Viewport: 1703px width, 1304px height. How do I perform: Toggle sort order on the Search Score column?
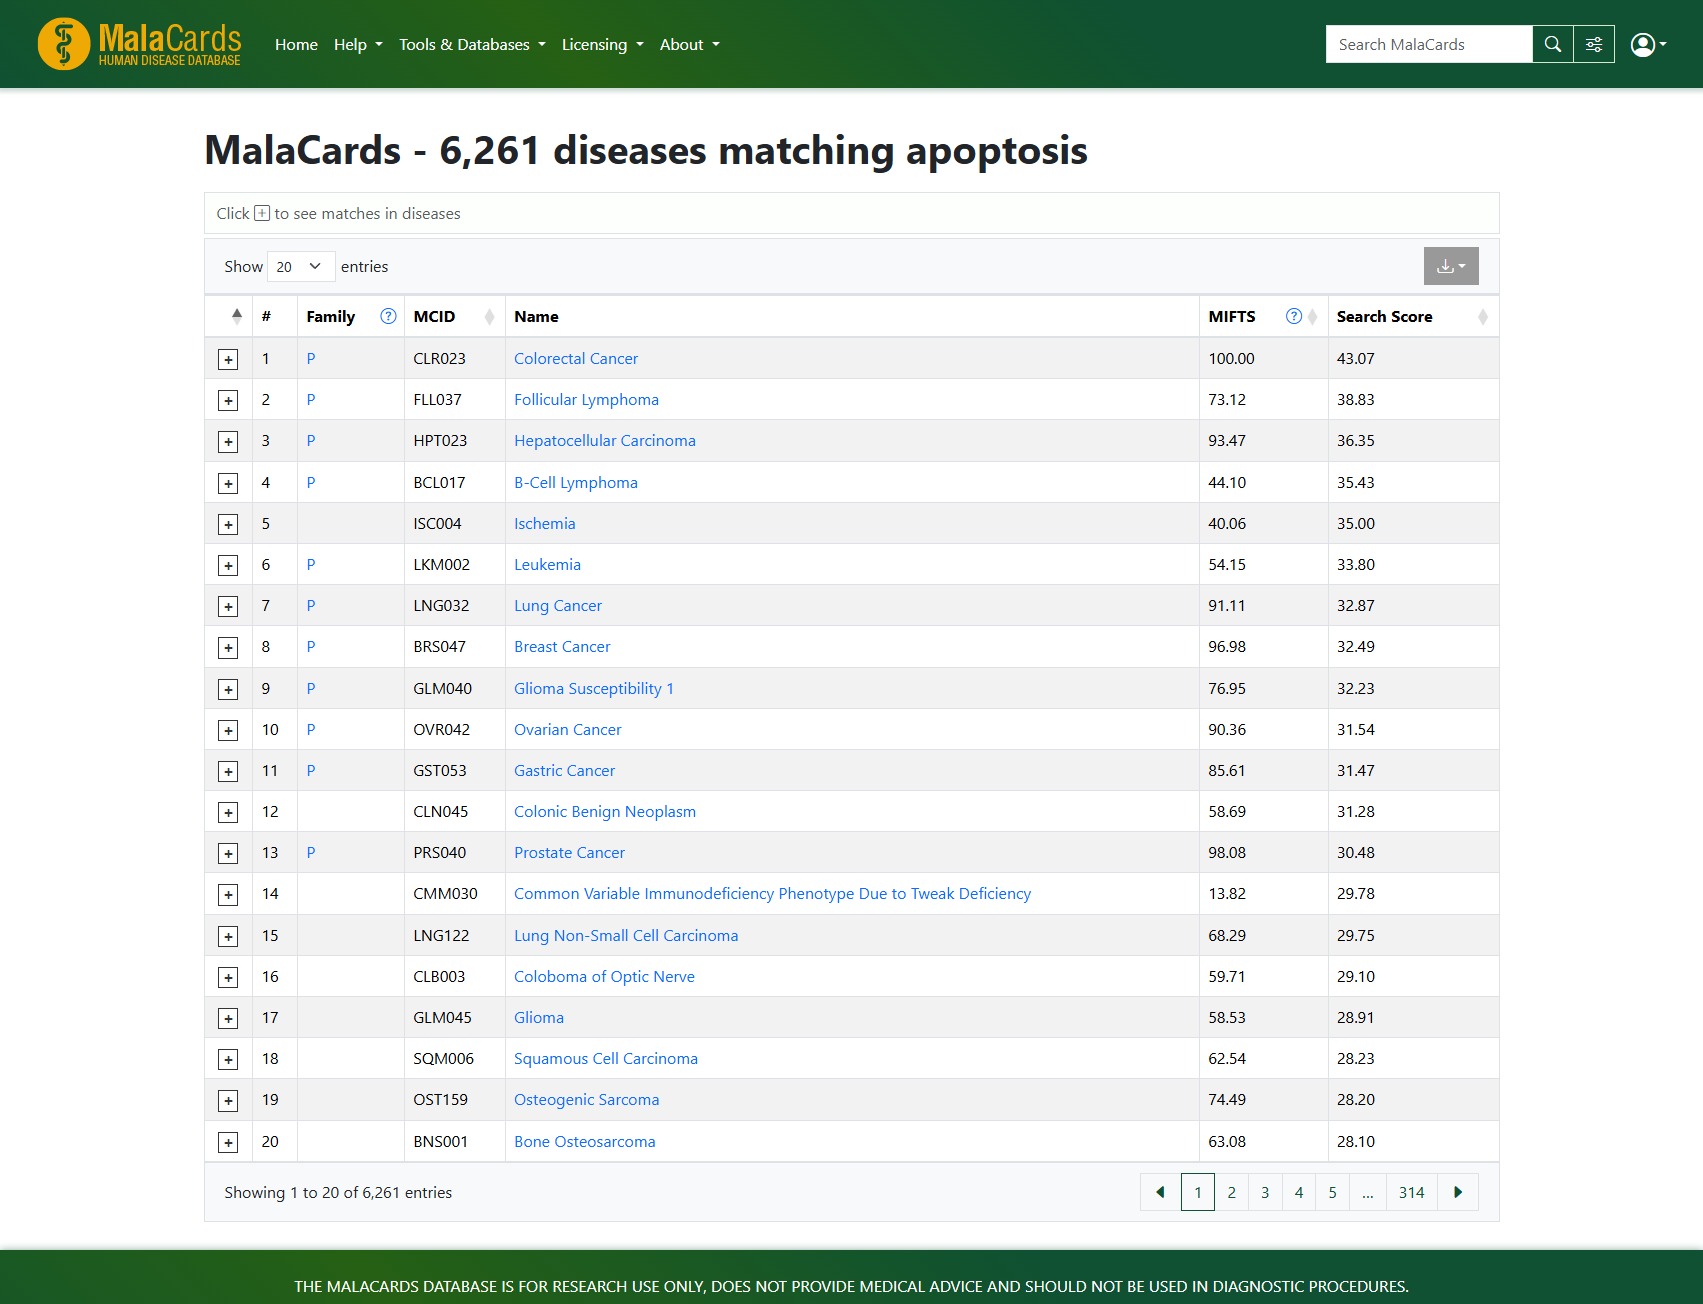pos(1483,317)
